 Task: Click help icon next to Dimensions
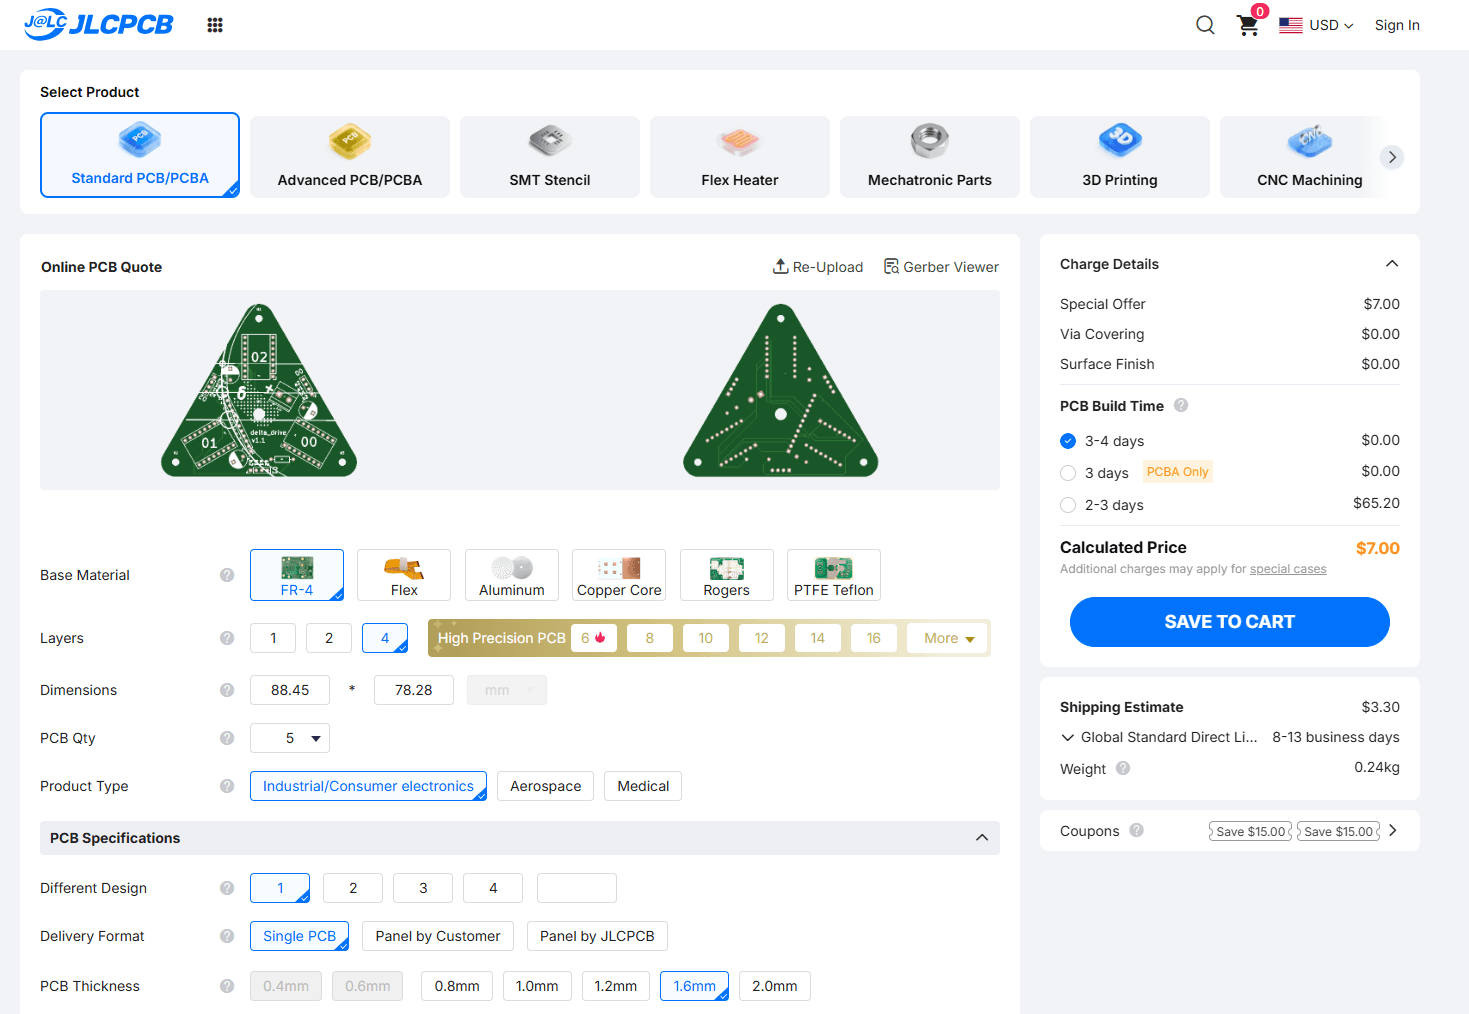click(x=227, y=690)
